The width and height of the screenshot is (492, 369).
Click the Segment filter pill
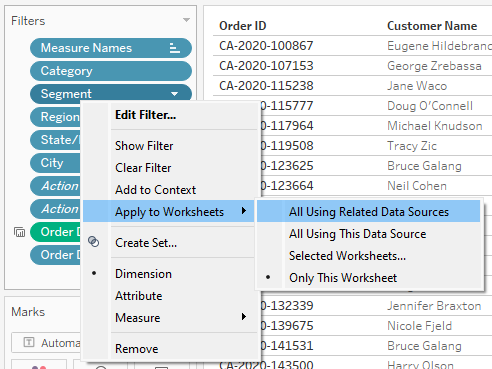[x=111, y=93]
